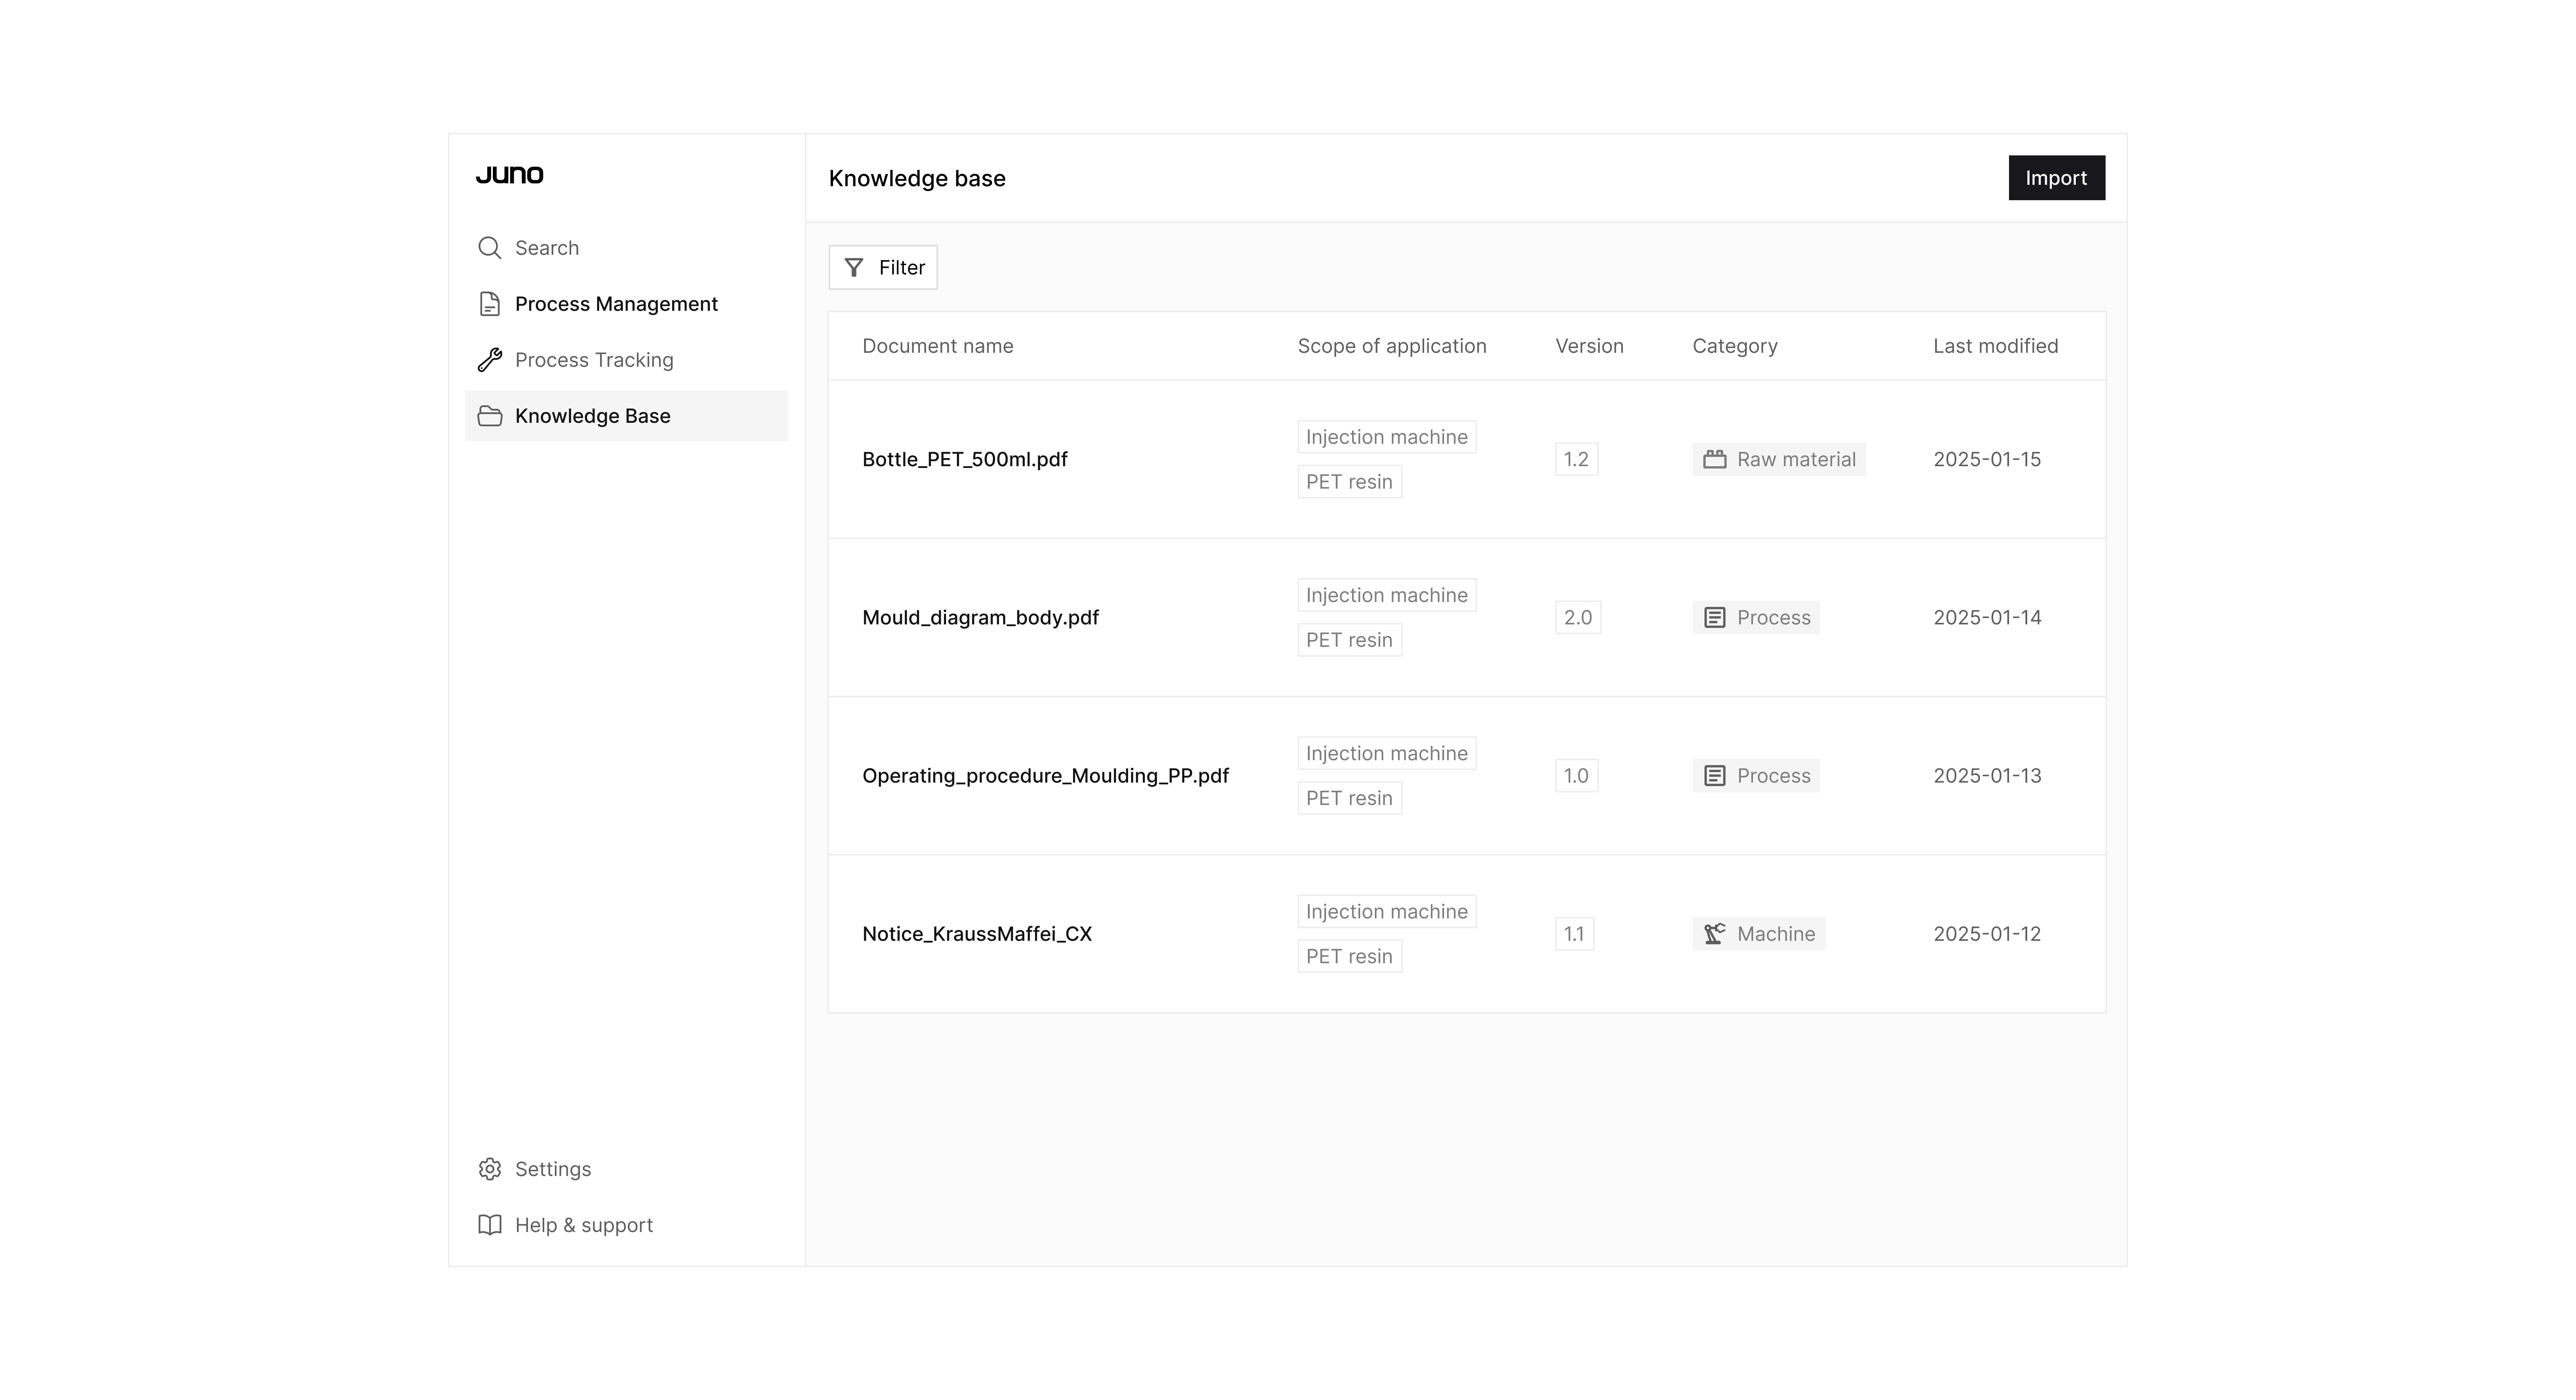Click the Process Management document icon
The height and width of the screenshot is (1400, 2576).
(489, 304)
